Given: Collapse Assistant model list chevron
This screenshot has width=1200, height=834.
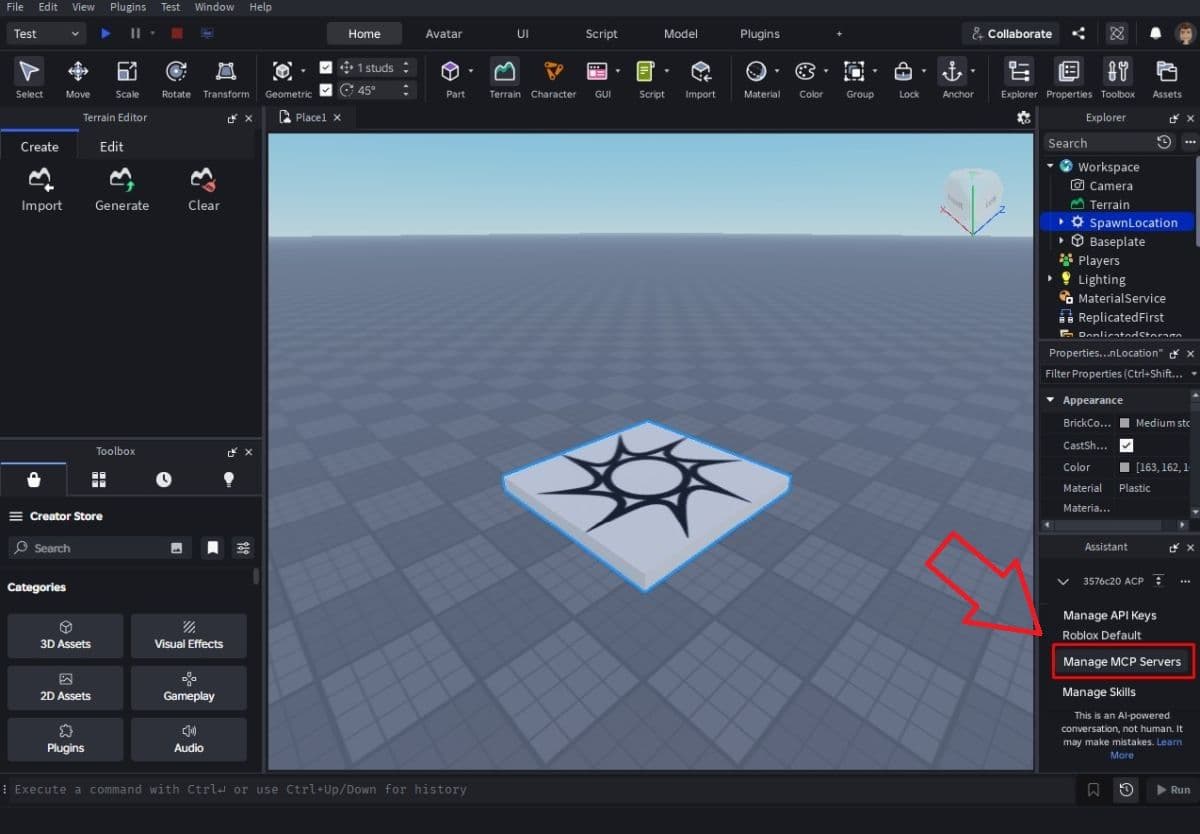Looking at the screenshot, I should click(x=1063, y=581).
